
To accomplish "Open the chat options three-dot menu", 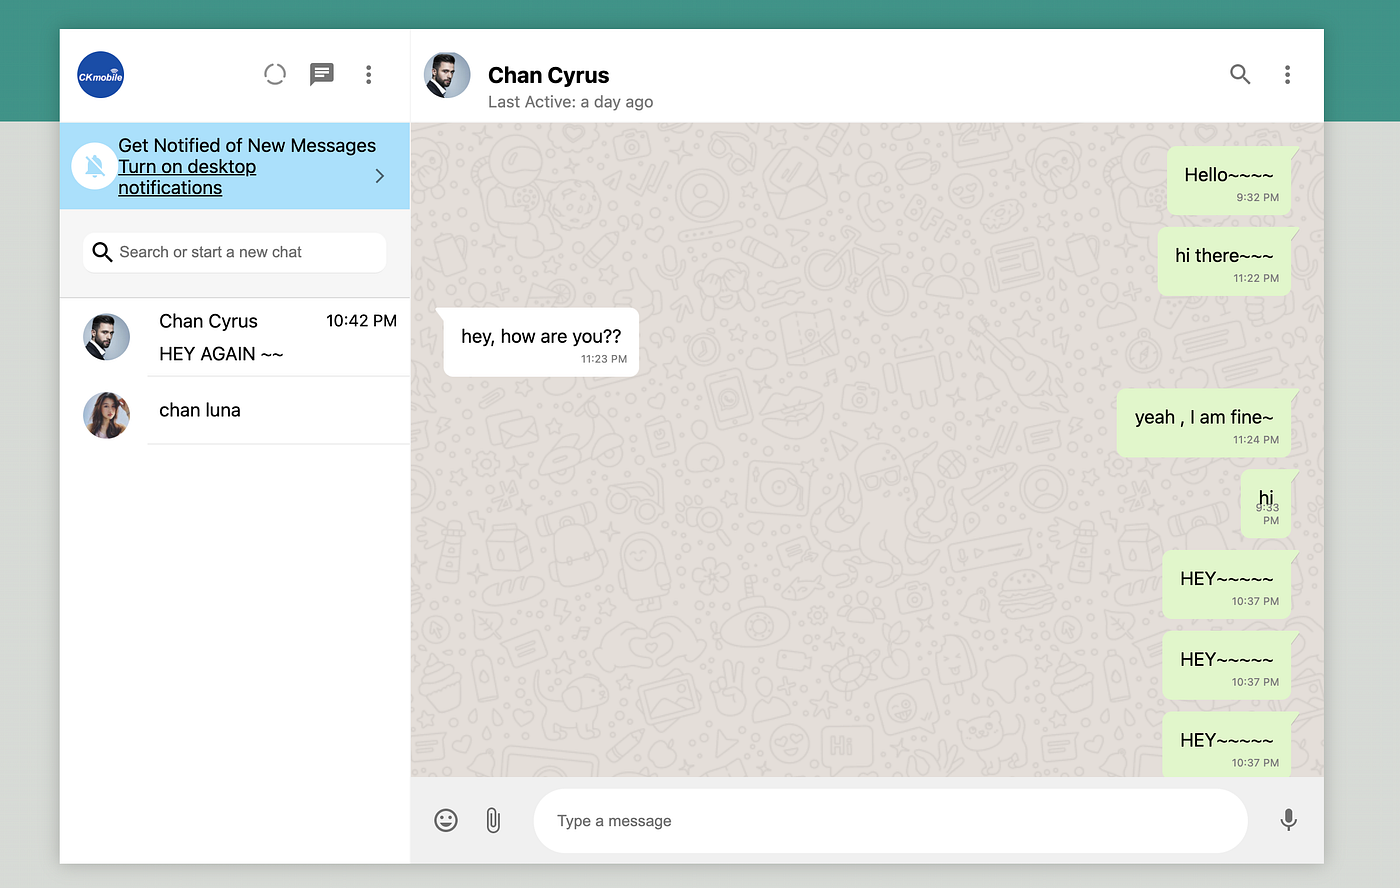I will pyautogui.click(x=1287, y=75).
